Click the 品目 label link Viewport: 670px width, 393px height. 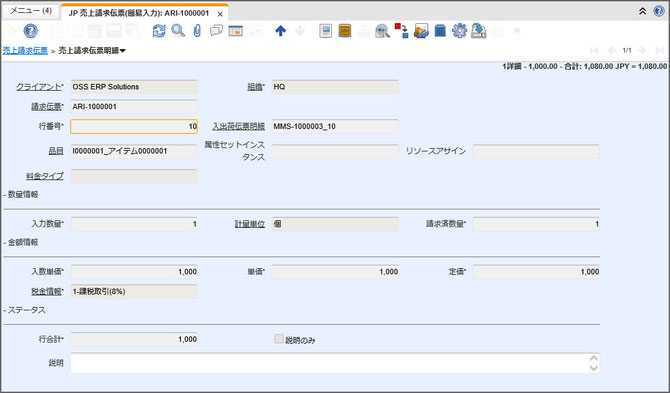(56, 151)
